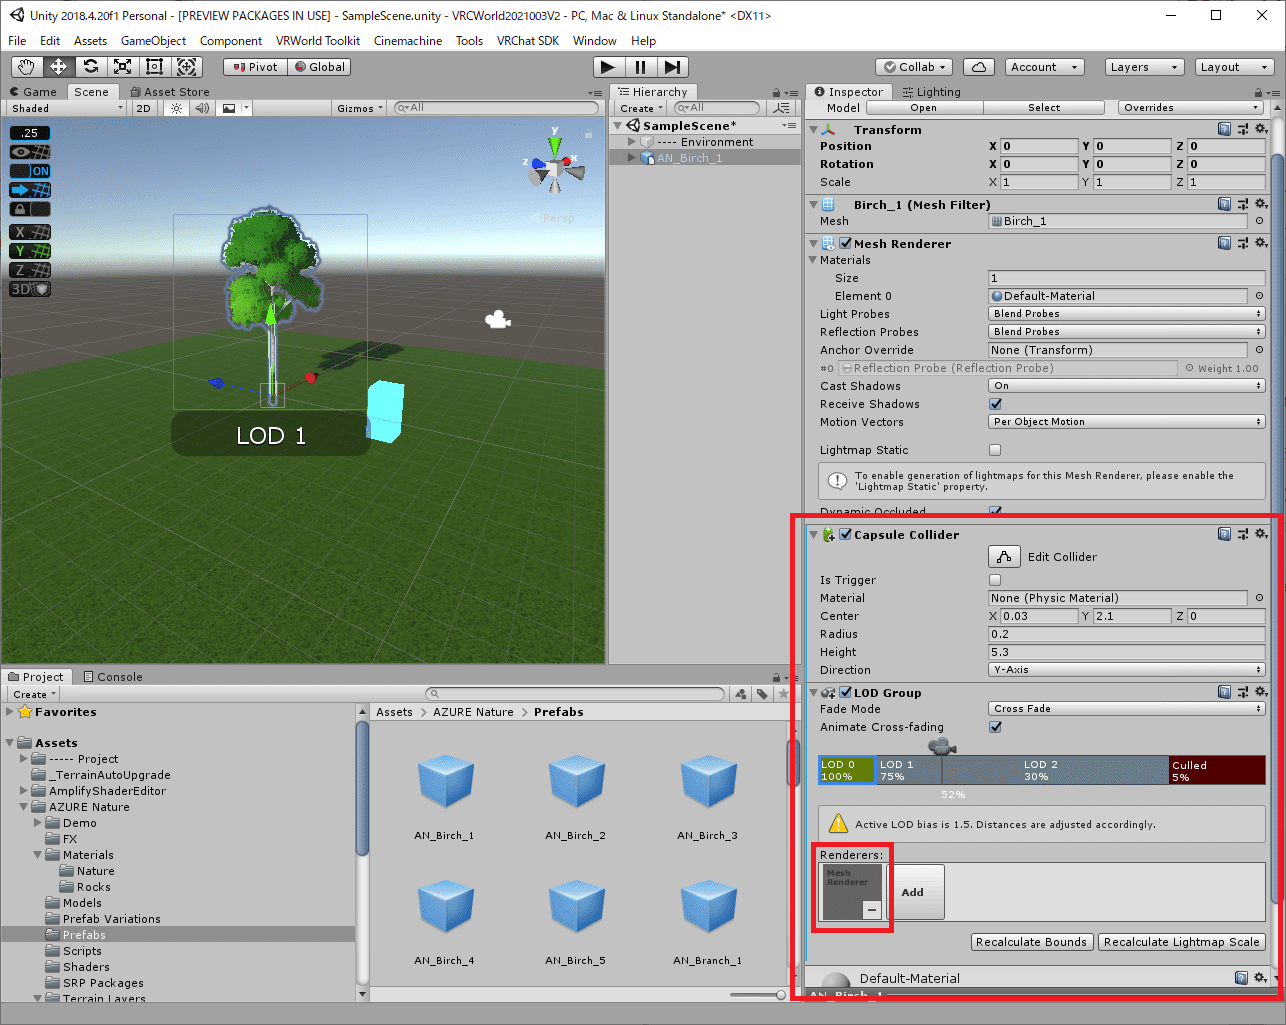Remove Mesh Renderer with minus button

pos(872,910)
